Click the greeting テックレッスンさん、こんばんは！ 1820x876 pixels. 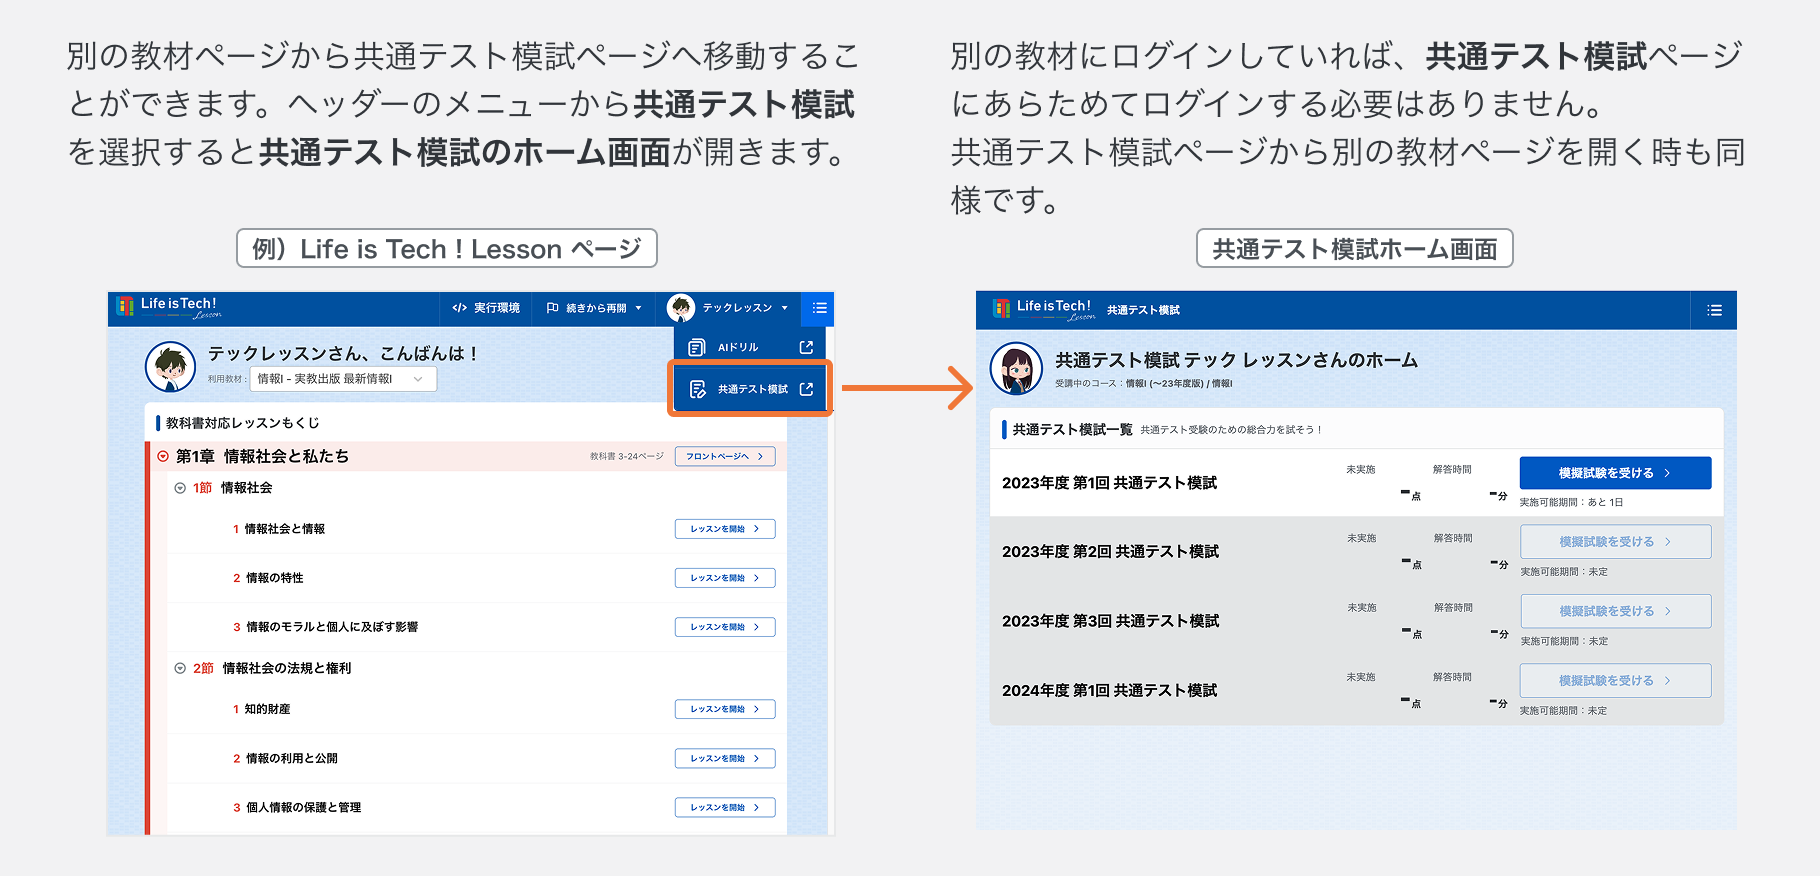click(343, 353)
